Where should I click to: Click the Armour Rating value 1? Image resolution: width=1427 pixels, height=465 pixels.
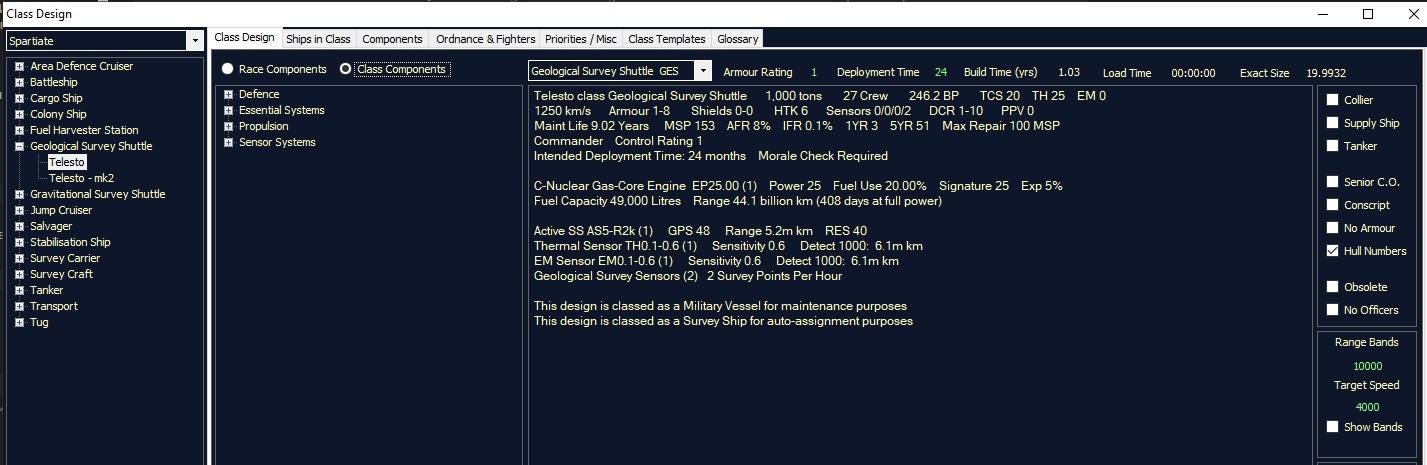pyautogui.click(x=814, y=73)
